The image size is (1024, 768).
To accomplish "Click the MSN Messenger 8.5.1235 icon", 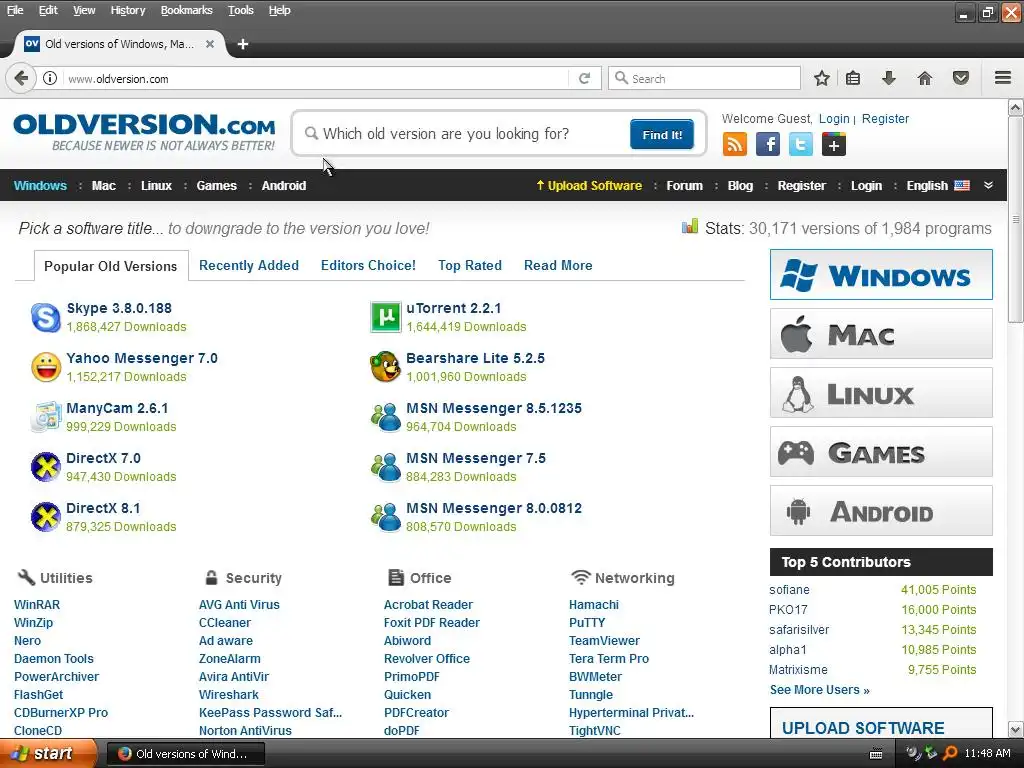I will tap(385, 417).
